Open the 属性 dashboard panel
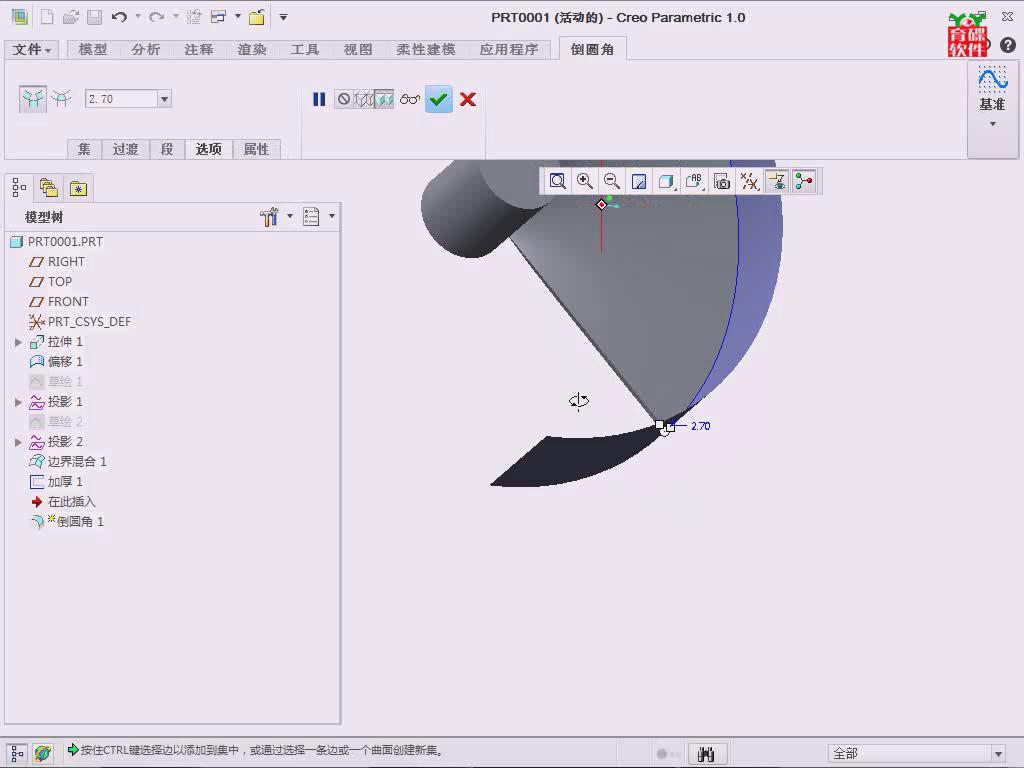This screenshot has width=1024, height=768. 257,150
